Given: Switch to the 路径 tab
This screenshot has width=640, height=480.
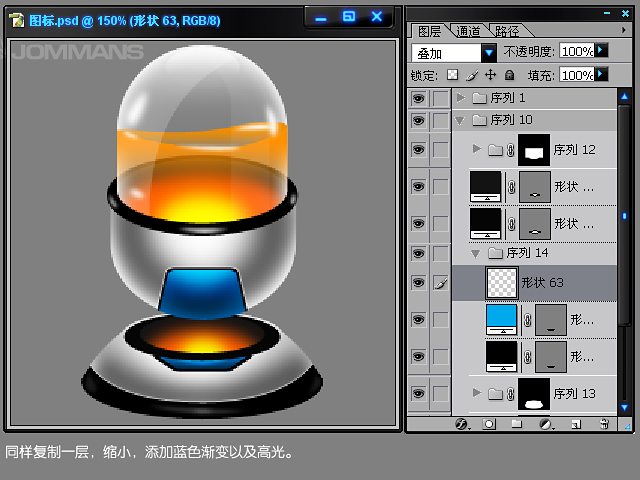Looking at the screenshot, I should 506,31.
